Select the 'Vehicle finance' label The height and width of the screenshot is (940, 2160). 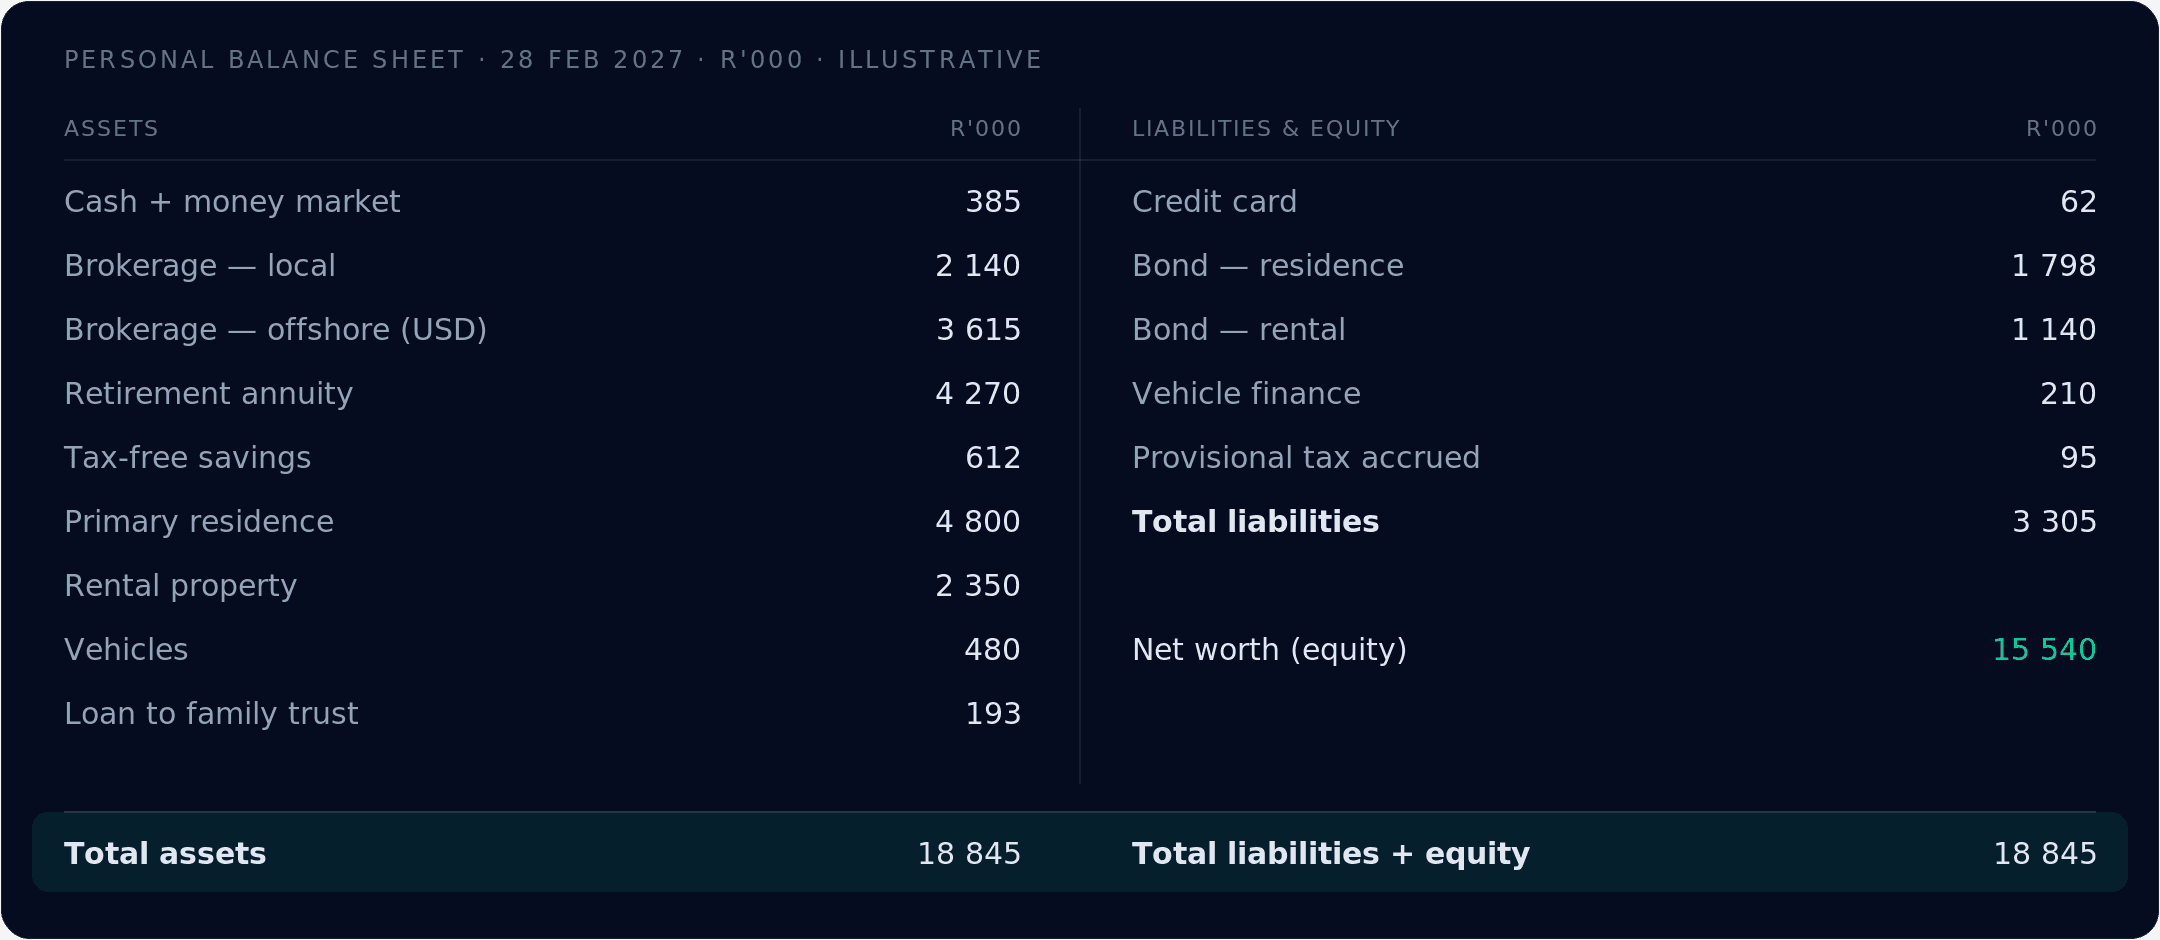click(x=1246, y=394)
